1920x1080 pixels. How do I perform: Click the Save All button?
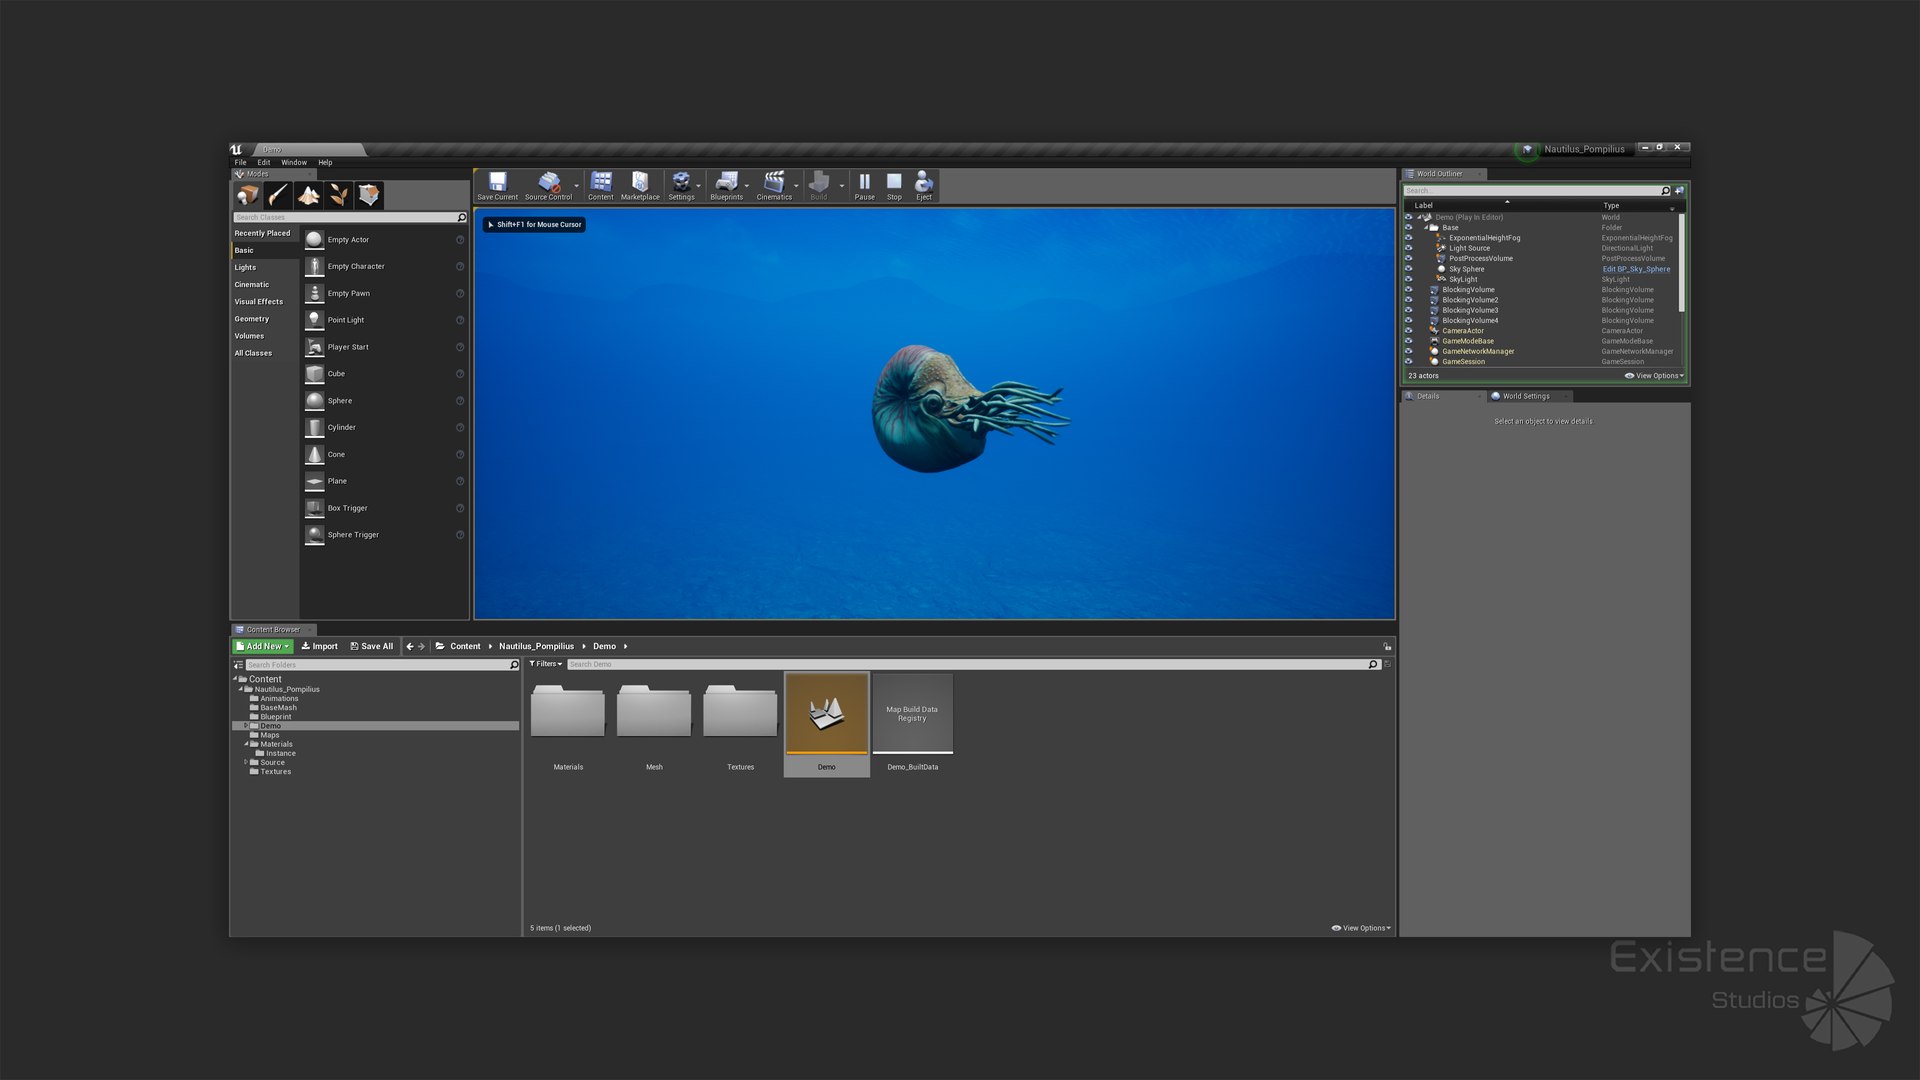pyautogui.click(x=371, y=647)
